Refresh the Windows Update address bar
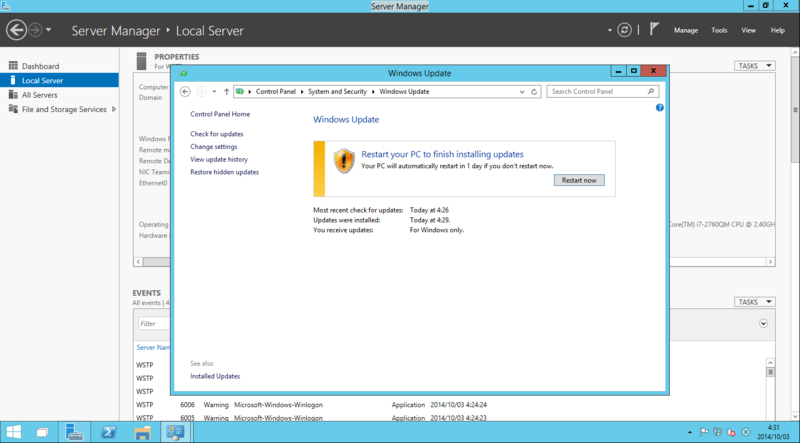The width and height of the screenshot is (800, 443). [x=534, y=92]
